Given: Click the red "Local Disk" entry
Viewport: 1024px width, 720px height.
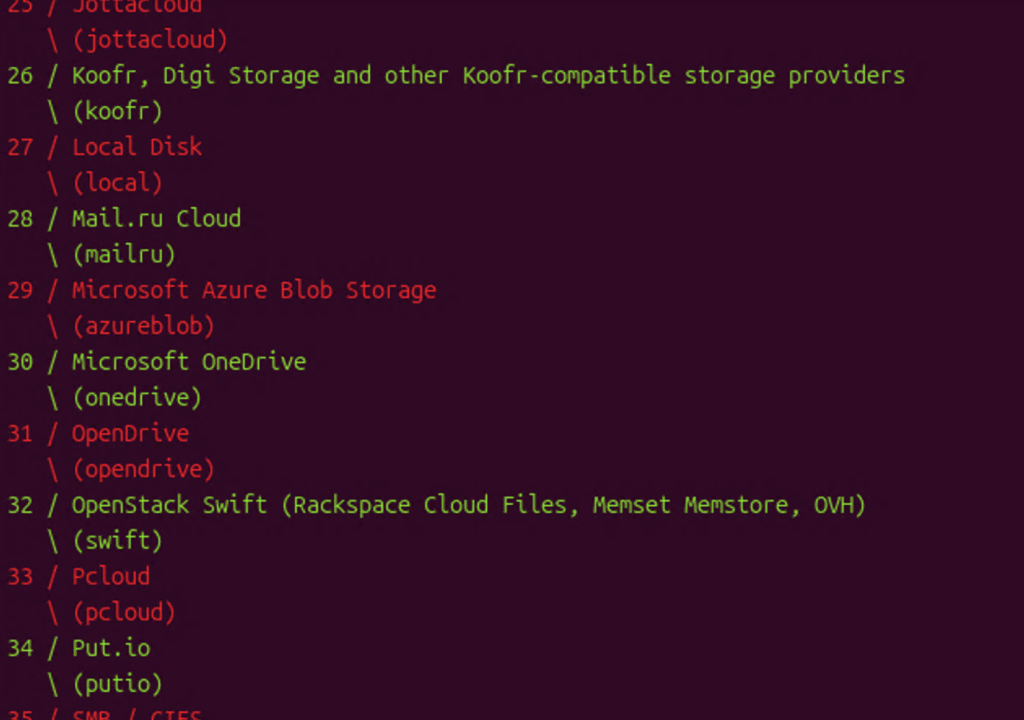Looking at the screenshot, I should click(137, 147).
